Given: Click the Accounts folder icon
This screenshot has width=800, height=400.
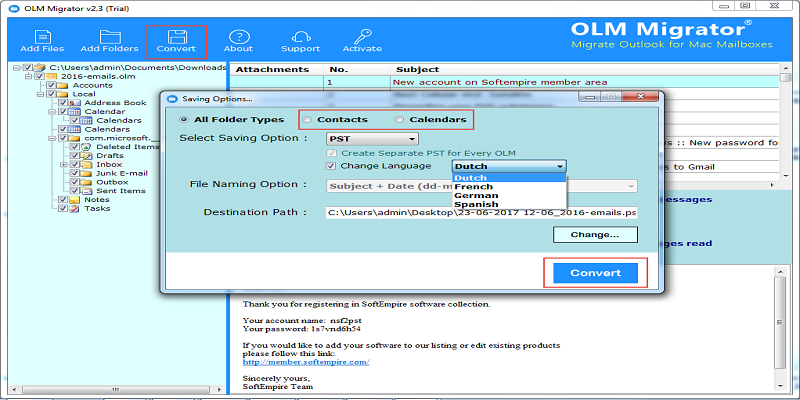Looking at the screenshot, I should [63, 85].
